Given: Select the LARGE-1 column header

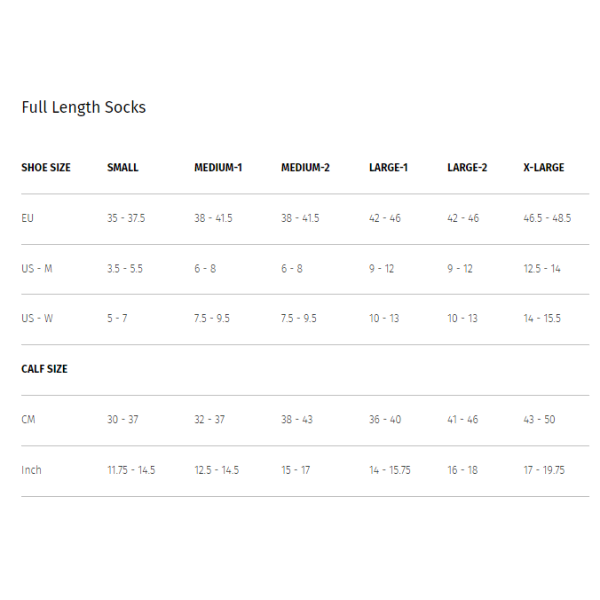Looking at the screenshot, I should pos(388,168).
